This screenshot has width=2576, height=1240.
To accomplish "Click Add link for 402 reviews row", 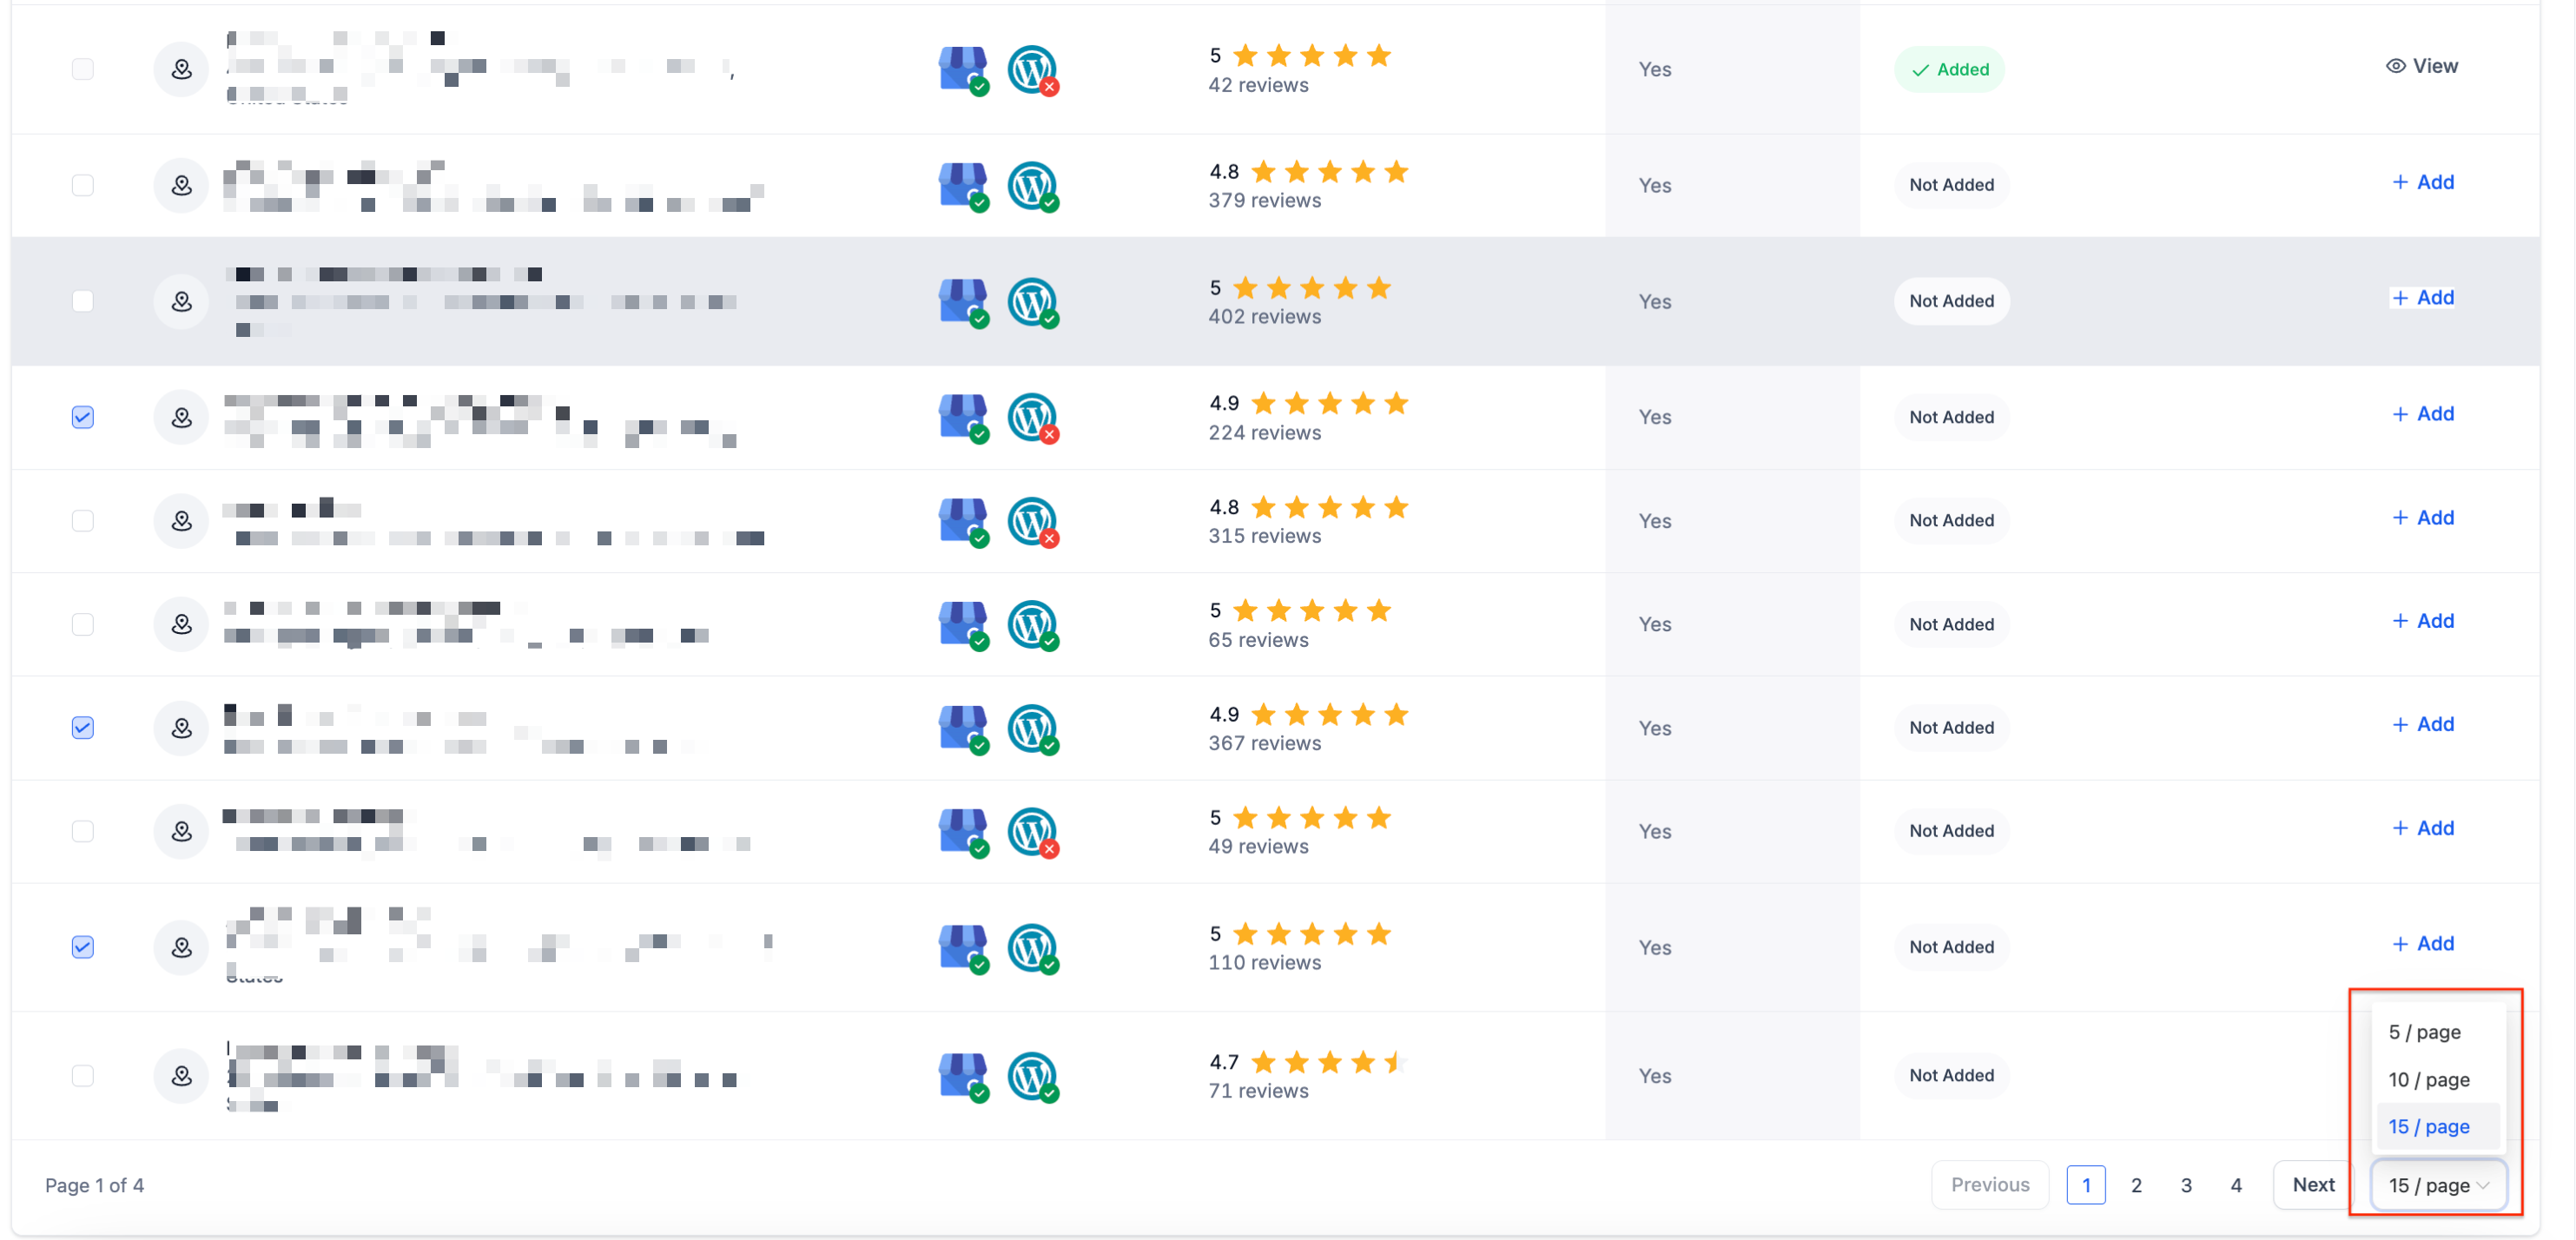I will [x=2422, y=298].
